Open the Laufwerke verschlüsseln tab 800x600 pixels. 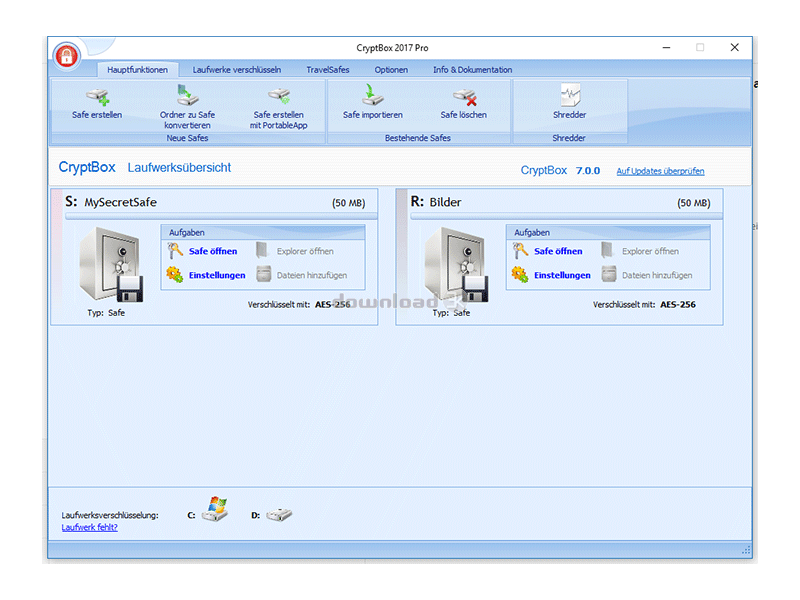tap(237, 70)
